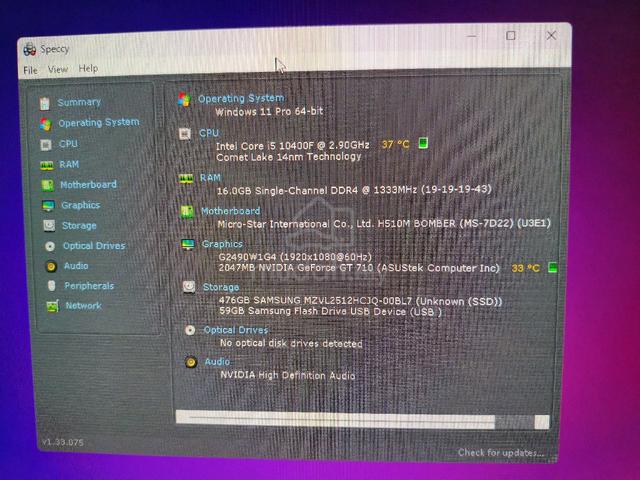This screenshot has width=640, height=480.
Task: Click the horizontal scrollbar at bottom of summary
Action: [362, 420]
